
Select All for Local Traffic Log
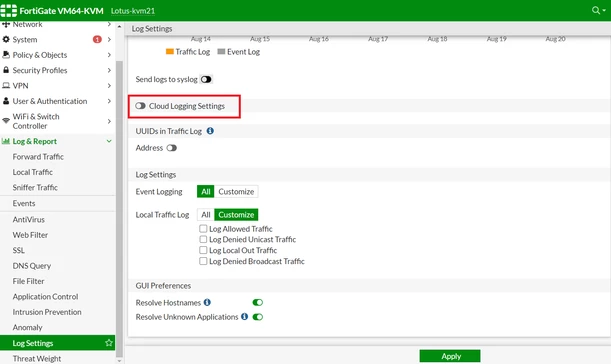click(205, 215)
